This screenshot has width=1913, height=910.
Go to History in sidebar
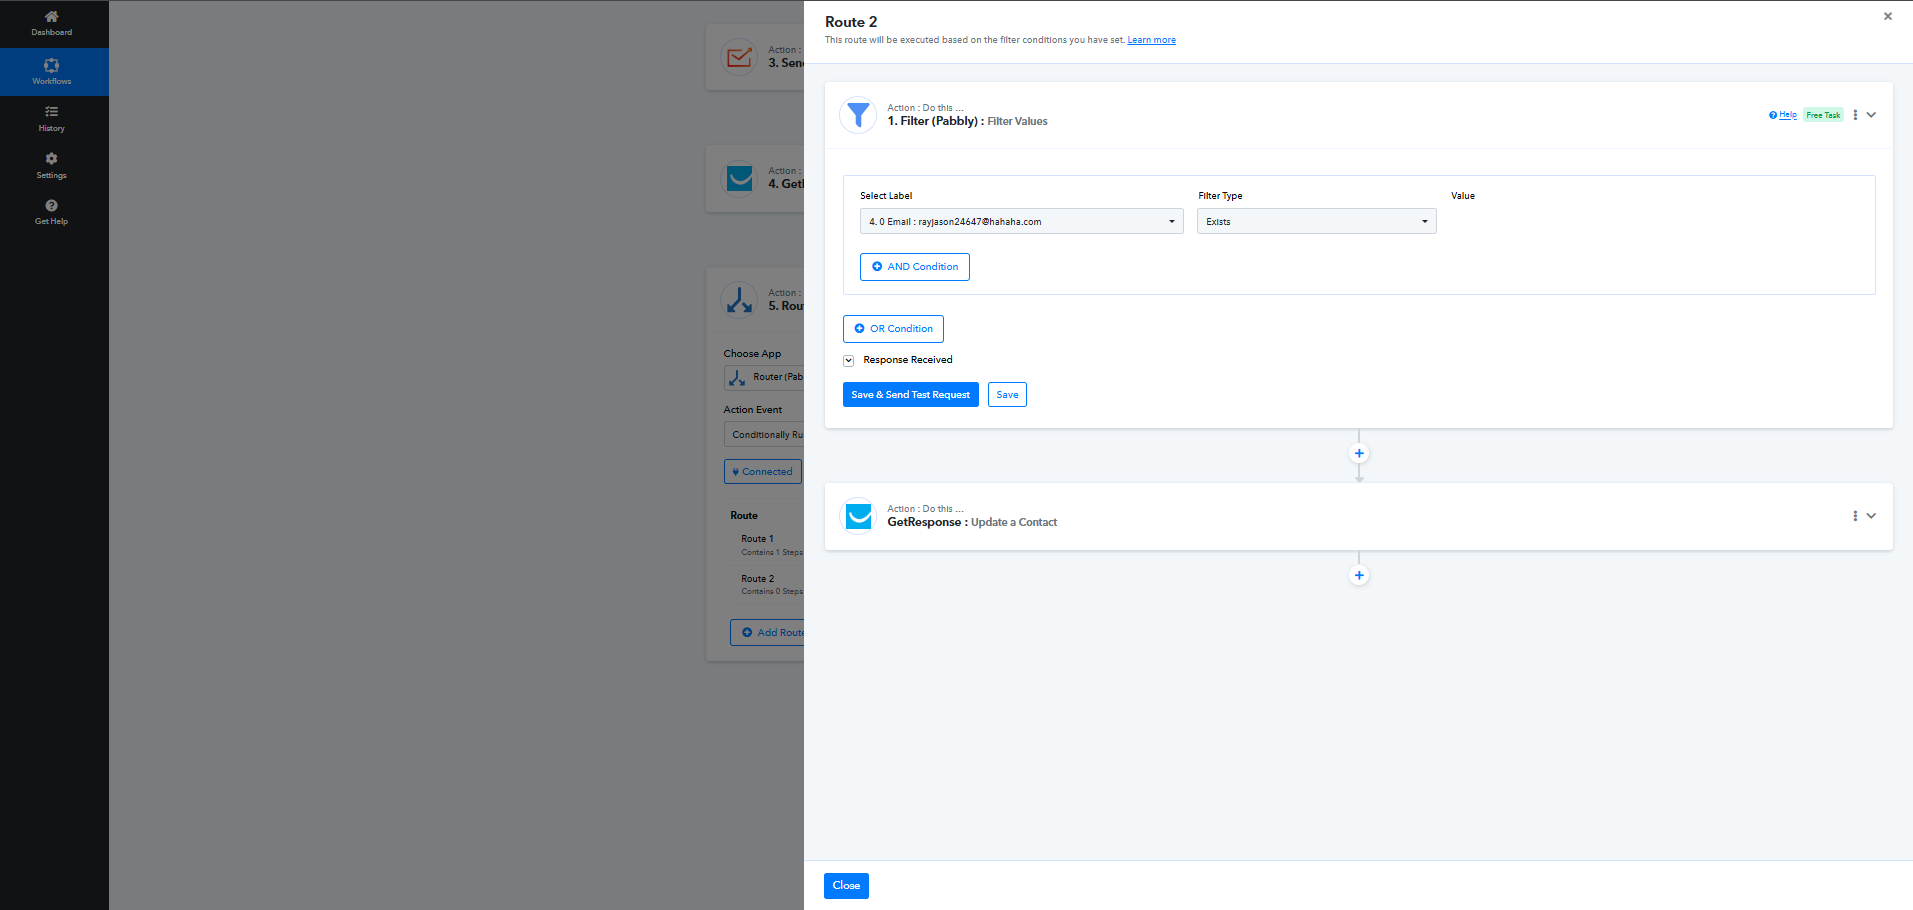tap(52, 118)
